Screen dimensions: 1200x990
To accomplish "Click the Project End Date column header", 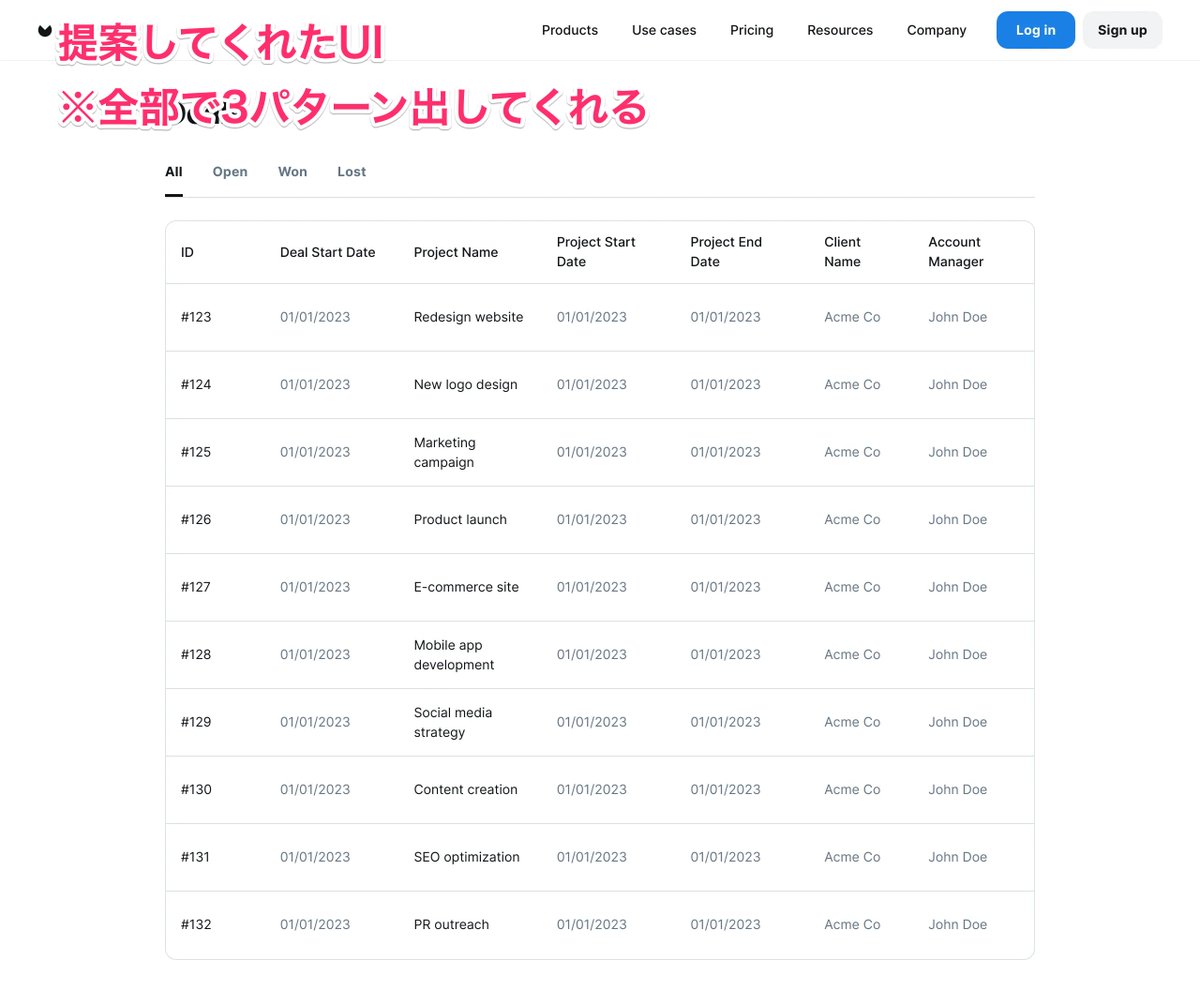I will [726, 252].
